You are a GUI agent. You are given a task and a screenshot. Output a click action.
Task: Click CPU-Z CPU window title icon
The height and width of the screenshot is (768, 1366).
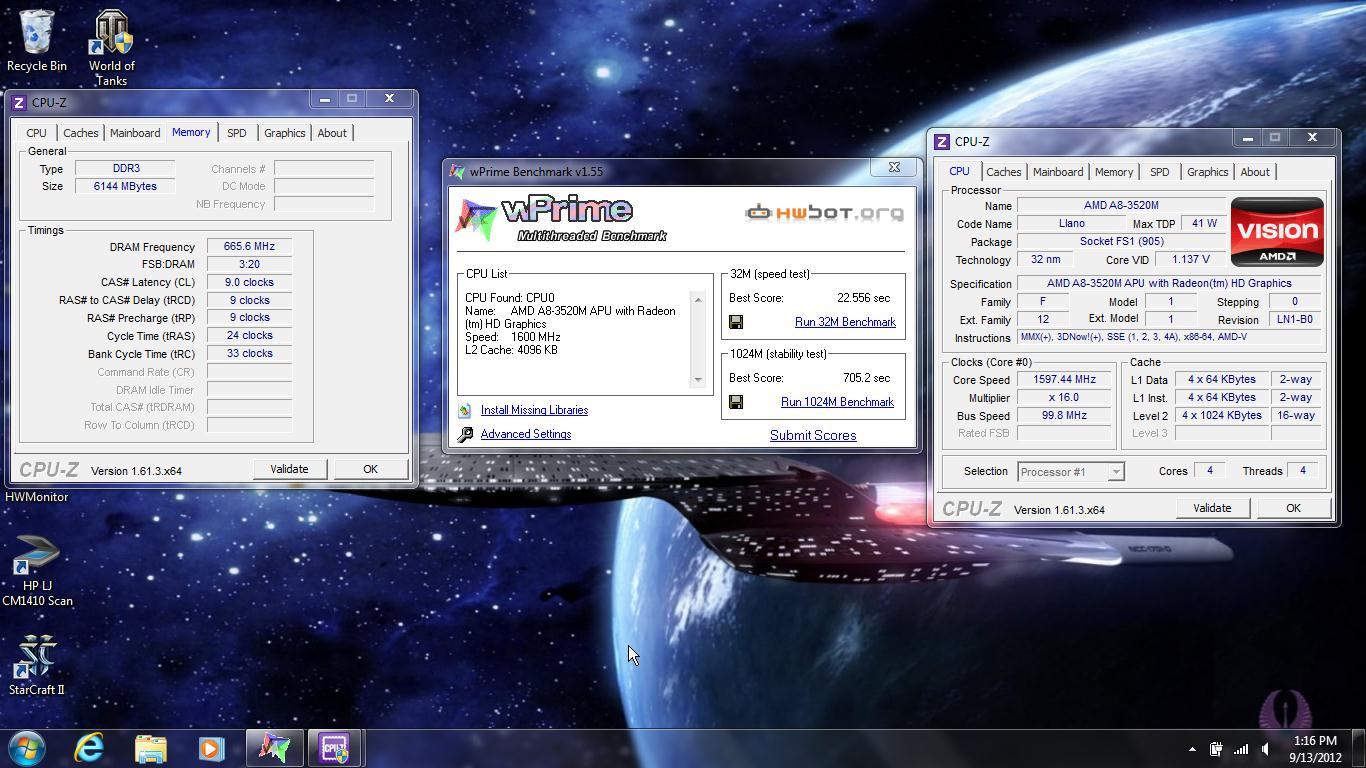(x=942, y=142)
